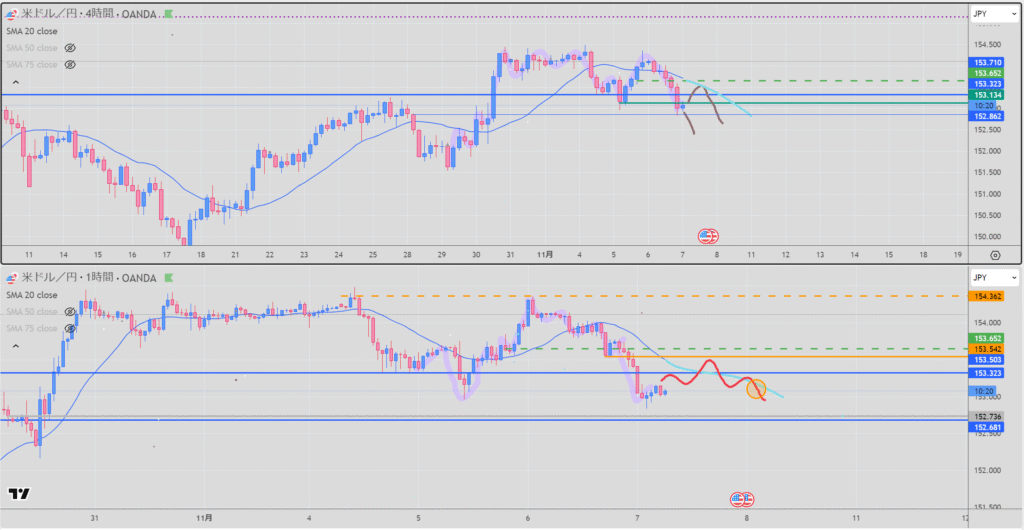Show the SMA 50 indicator on 4-hour chart
This screenshot has width=1024, height=530.
70,48
